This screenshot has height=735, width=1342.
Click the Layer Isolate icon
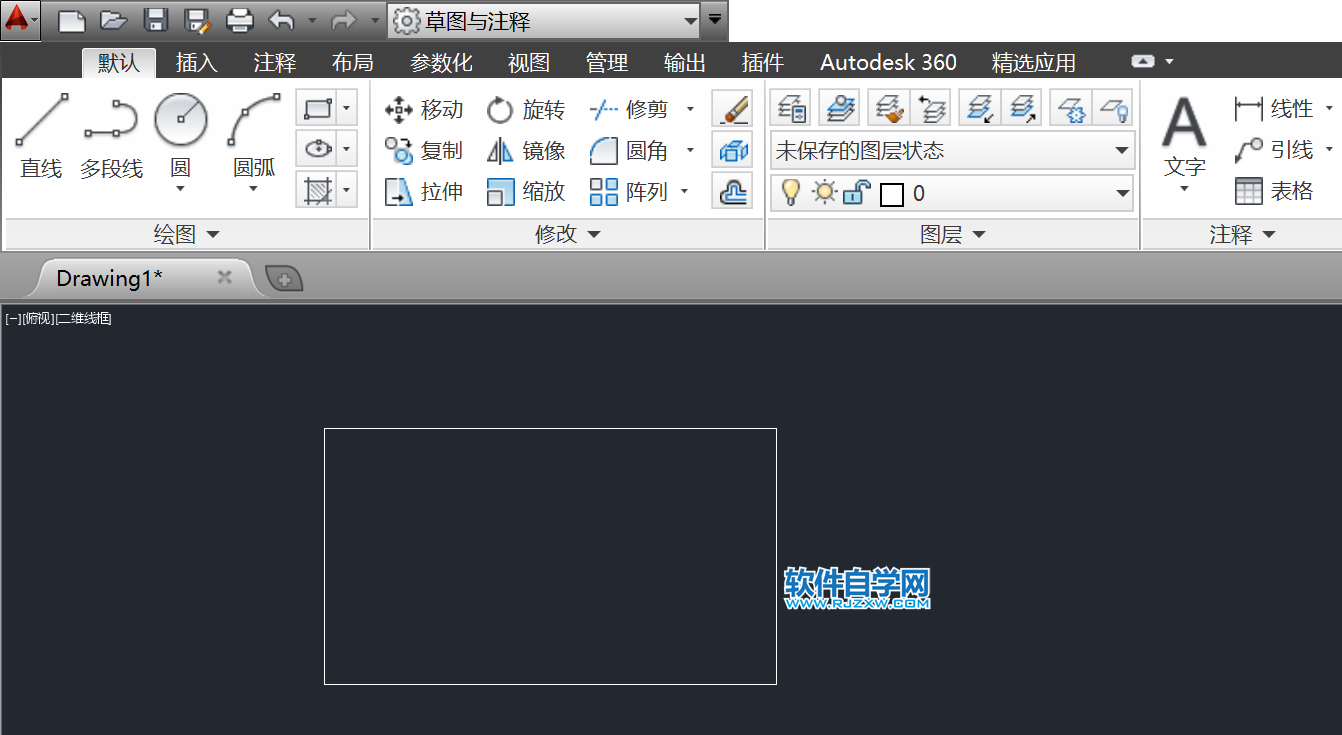pyautogui.click(x=980, y=107)
